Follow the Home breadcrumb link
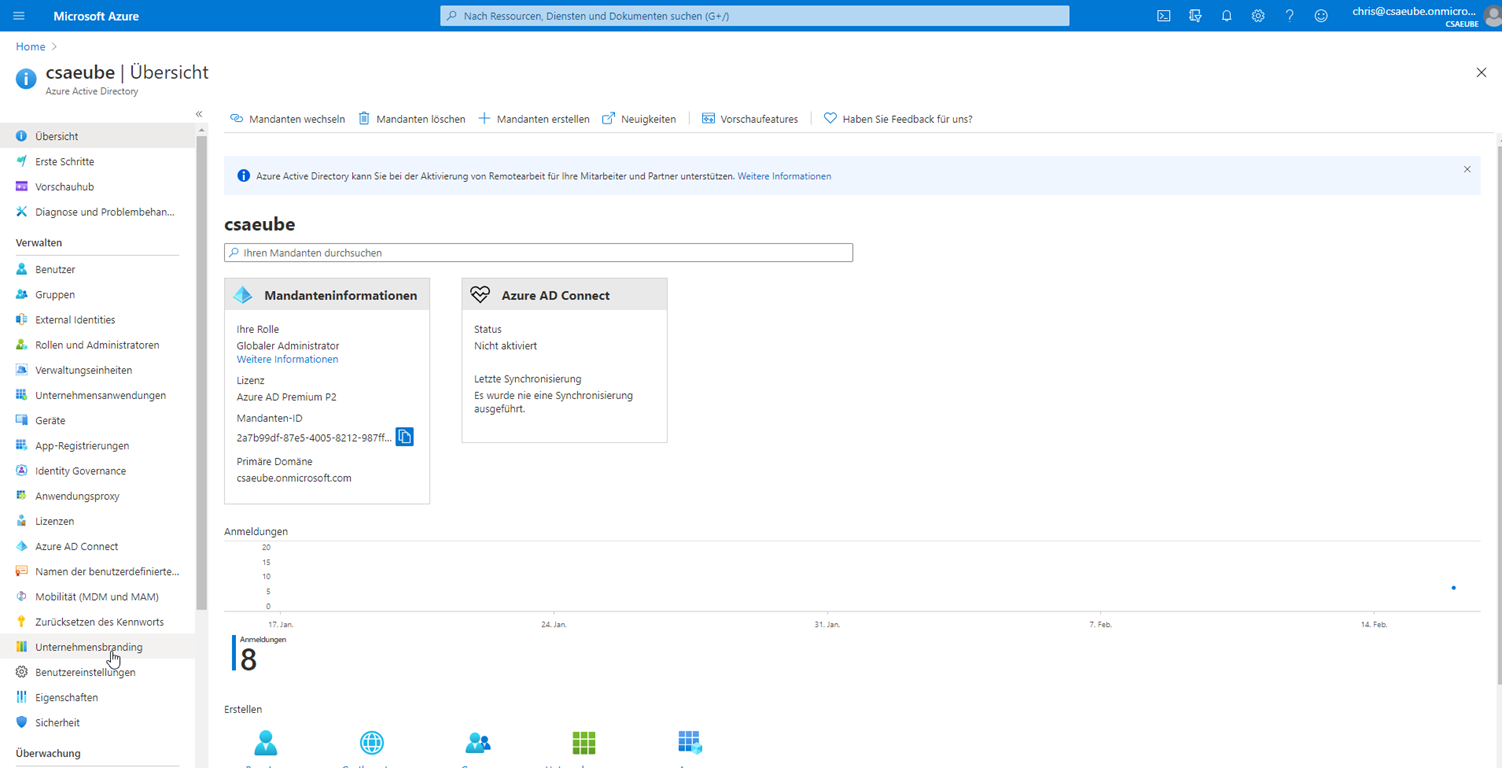This screenshot has width=1502, height=768. tap(30, 46)
